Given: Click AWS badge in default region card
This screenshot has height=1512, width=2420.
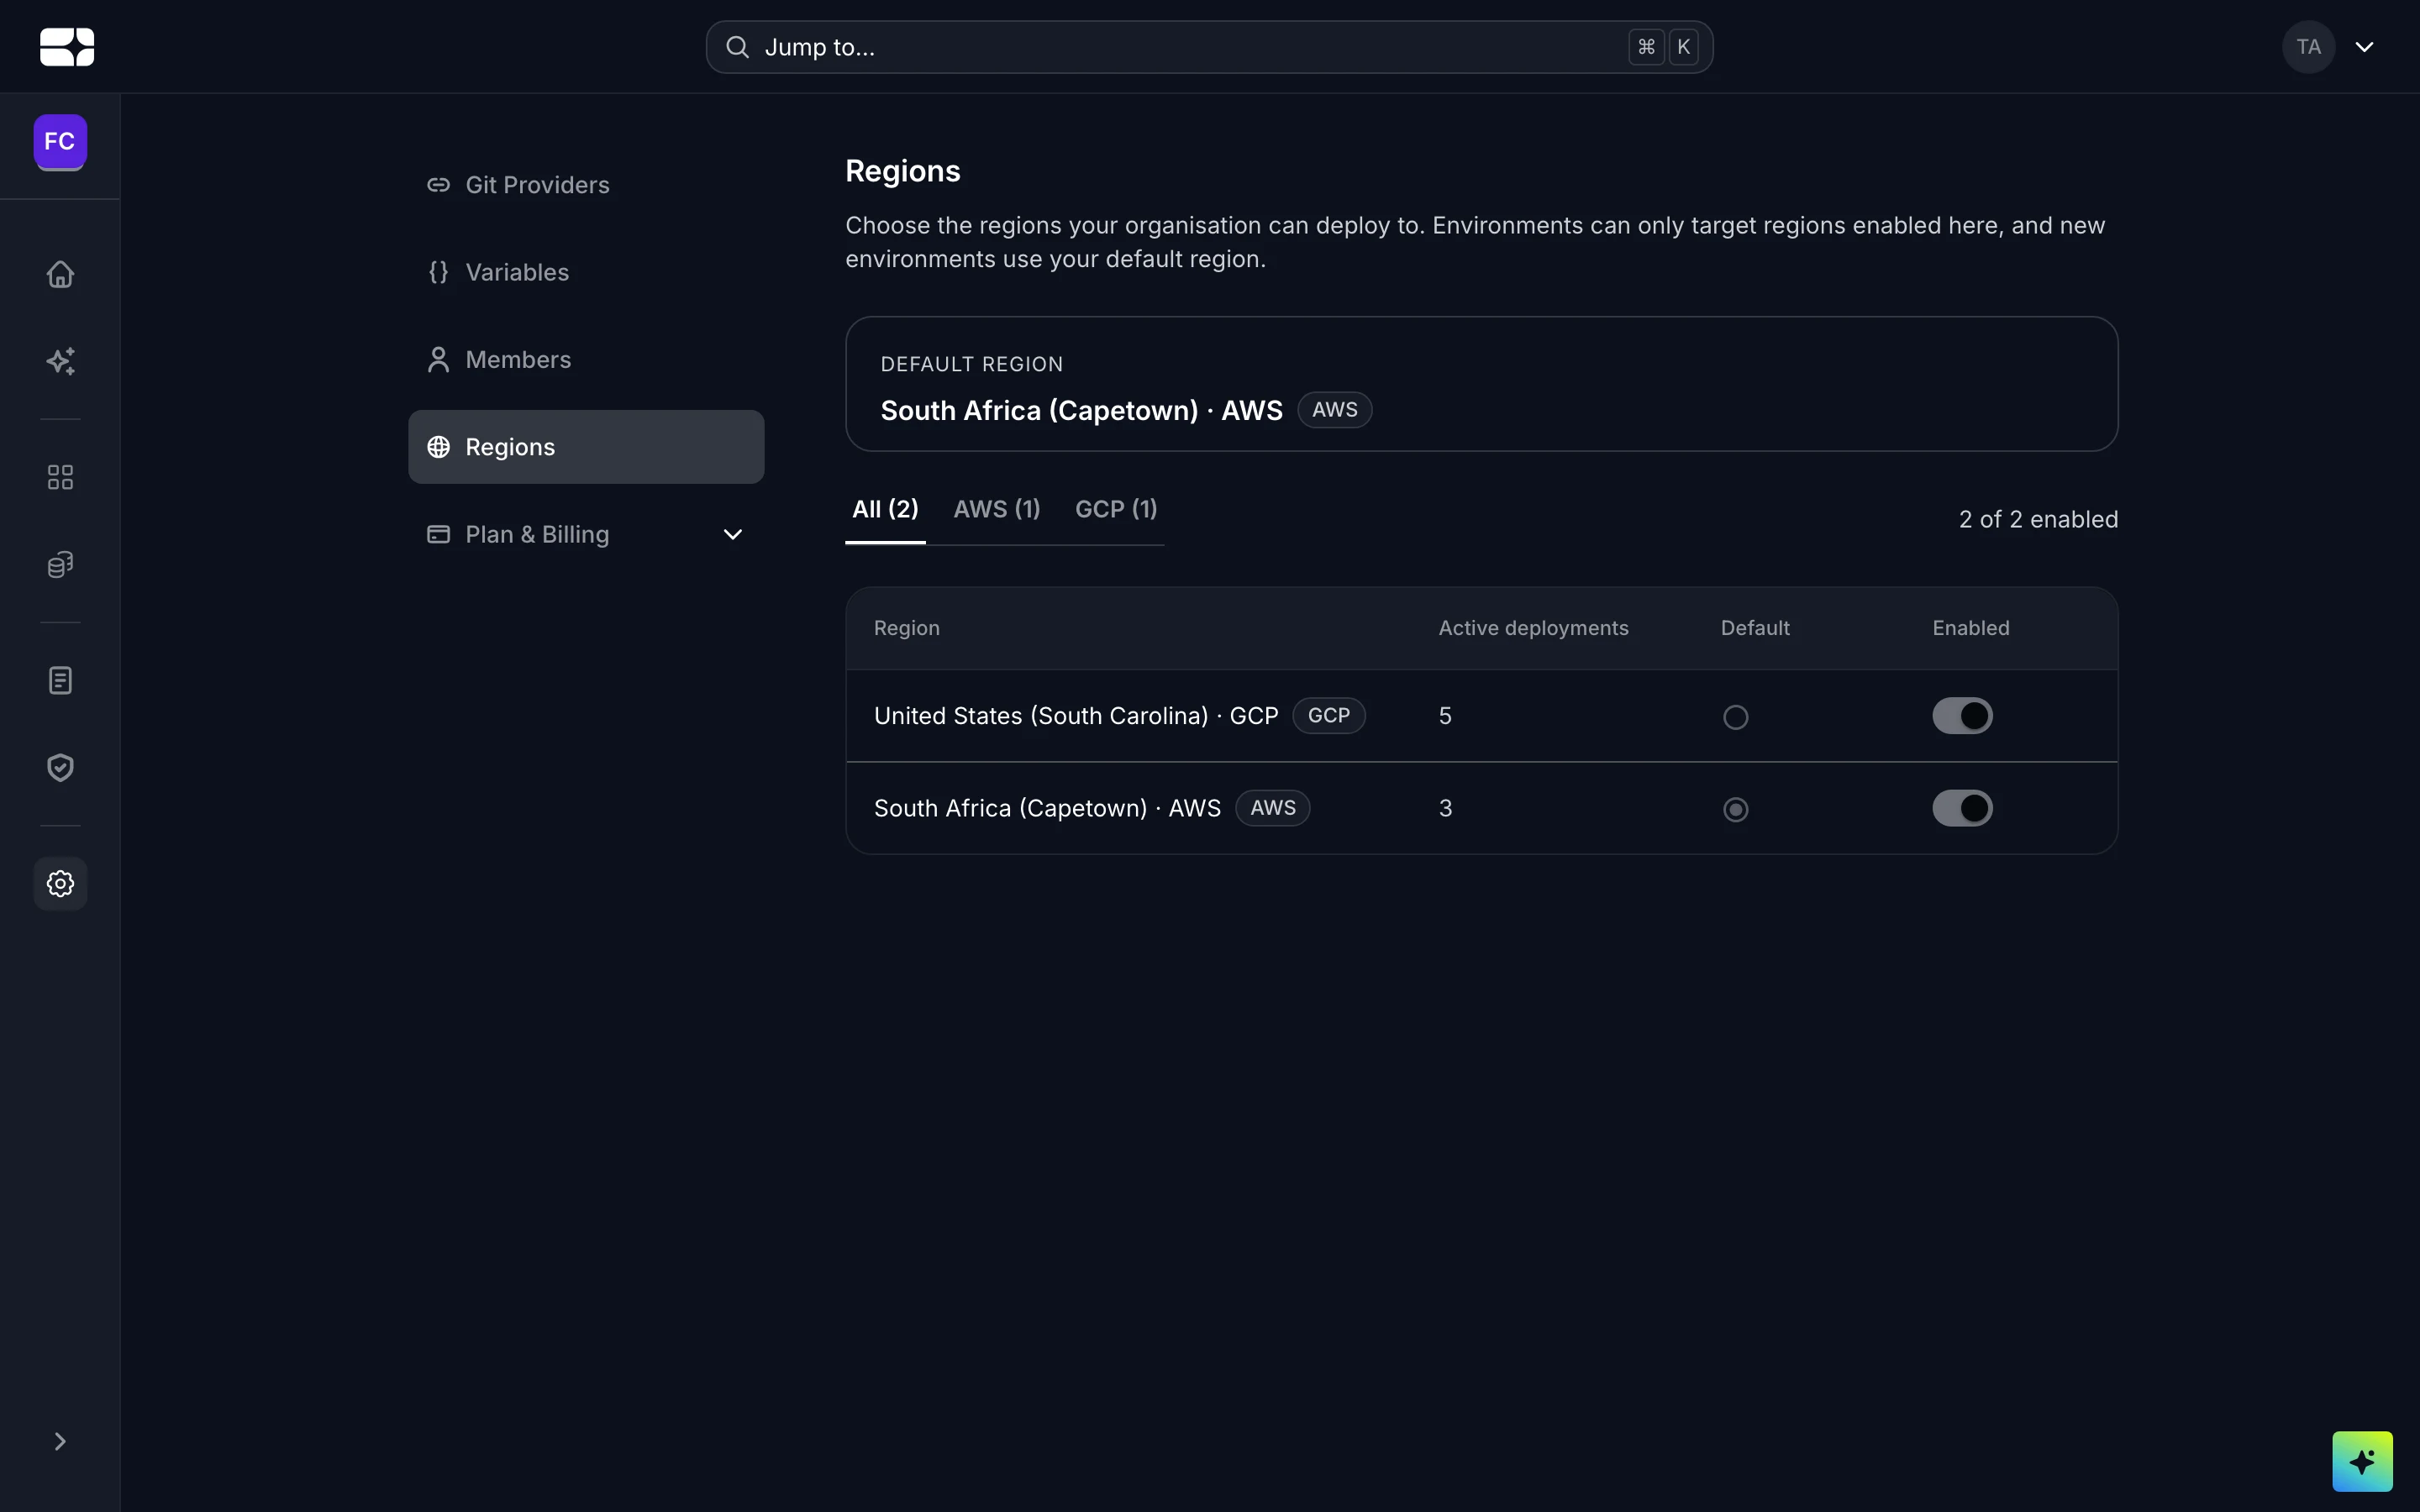Looking at the screenshot, I should [1334, 410].
